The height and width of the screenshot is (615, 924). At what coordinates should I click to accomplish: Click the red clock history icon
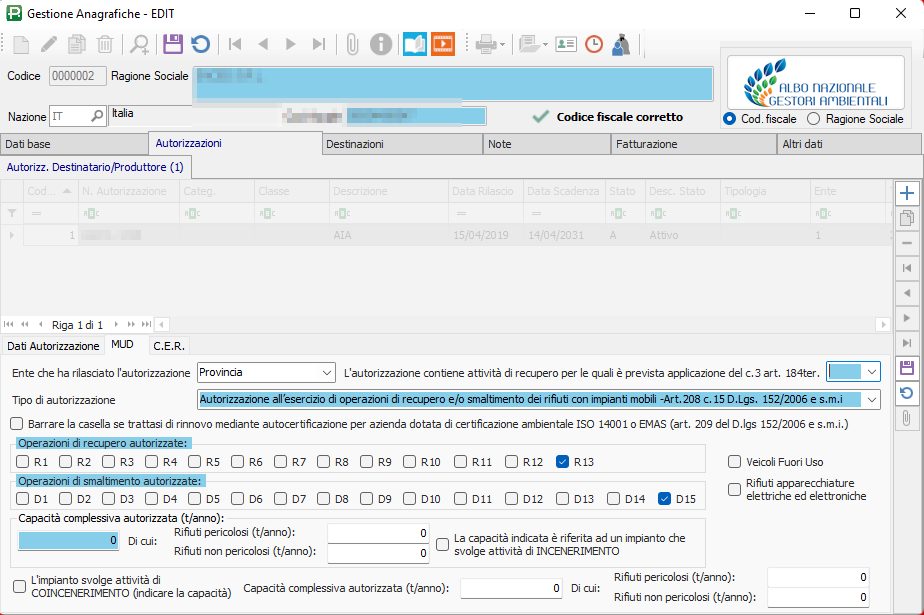click(x=594, y=44)
